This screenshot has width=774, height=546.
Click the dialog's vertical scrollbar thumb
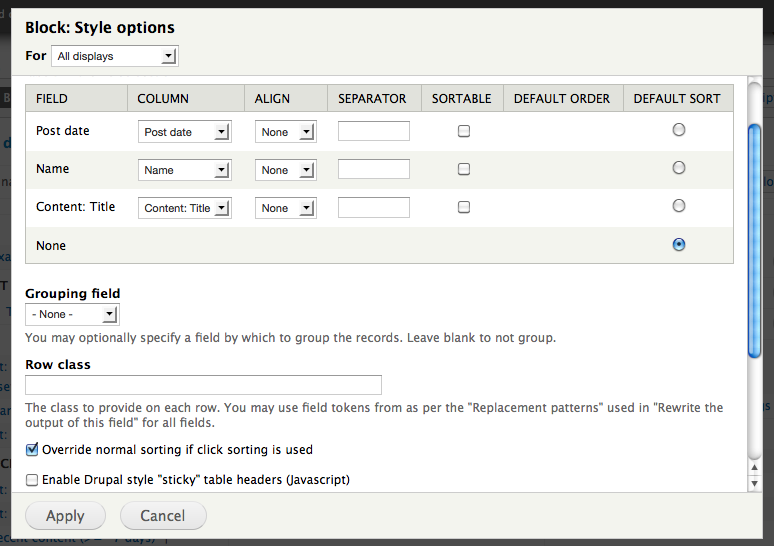pyautogui.click(x=755, y=240)
